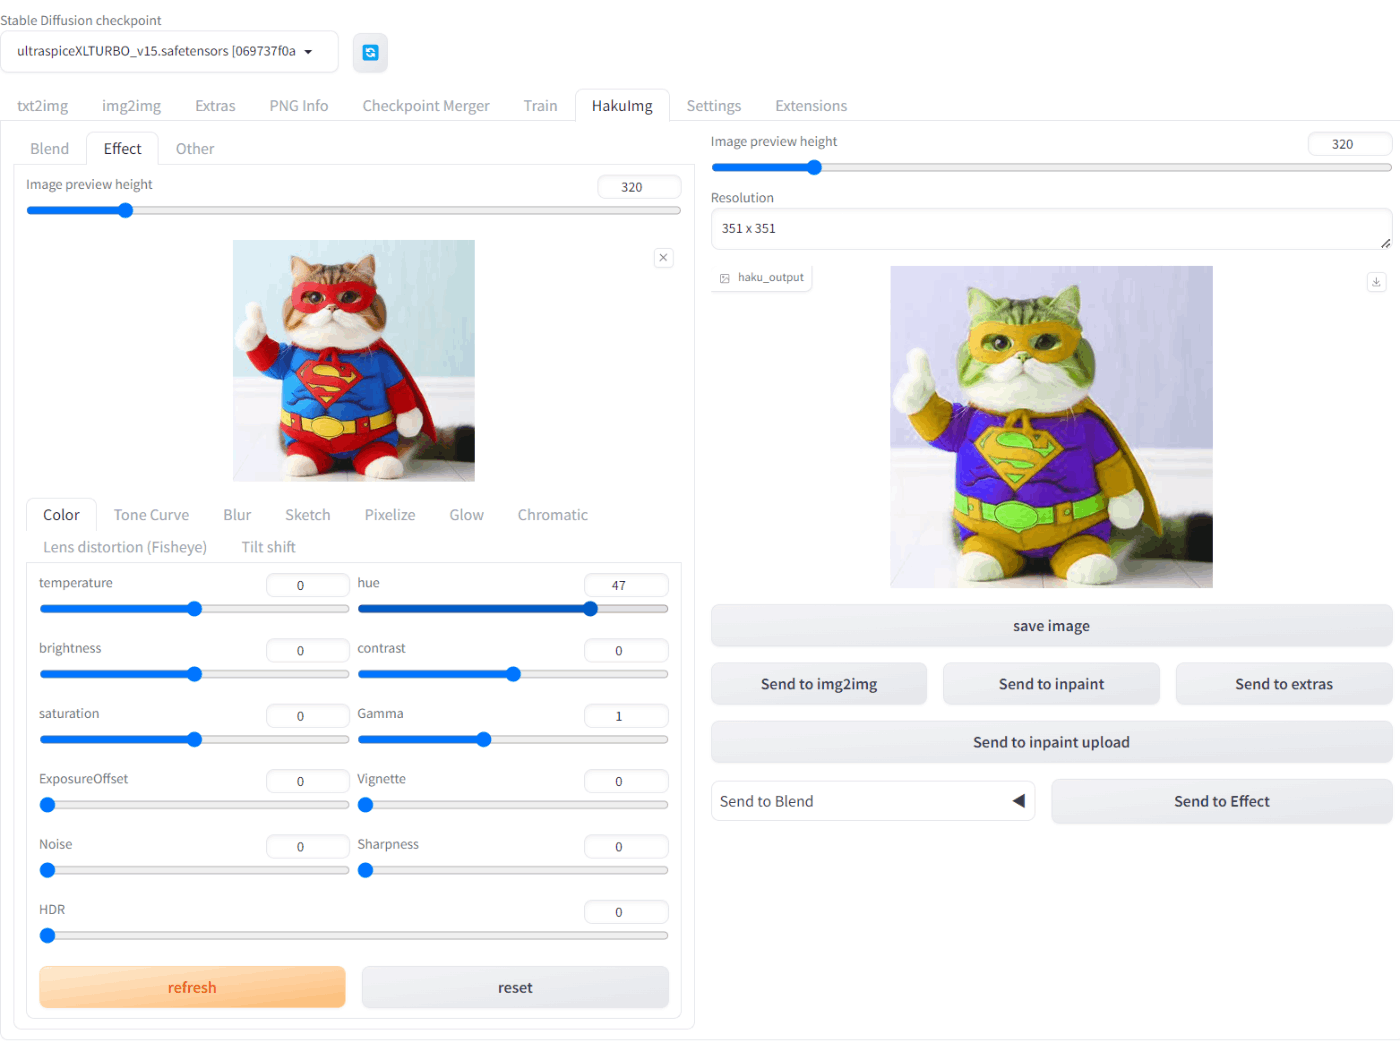This screenshot has height=1051, width=1400.
Task: Click the save image button
Action: pyautogui.click(x=1051, y=626)
